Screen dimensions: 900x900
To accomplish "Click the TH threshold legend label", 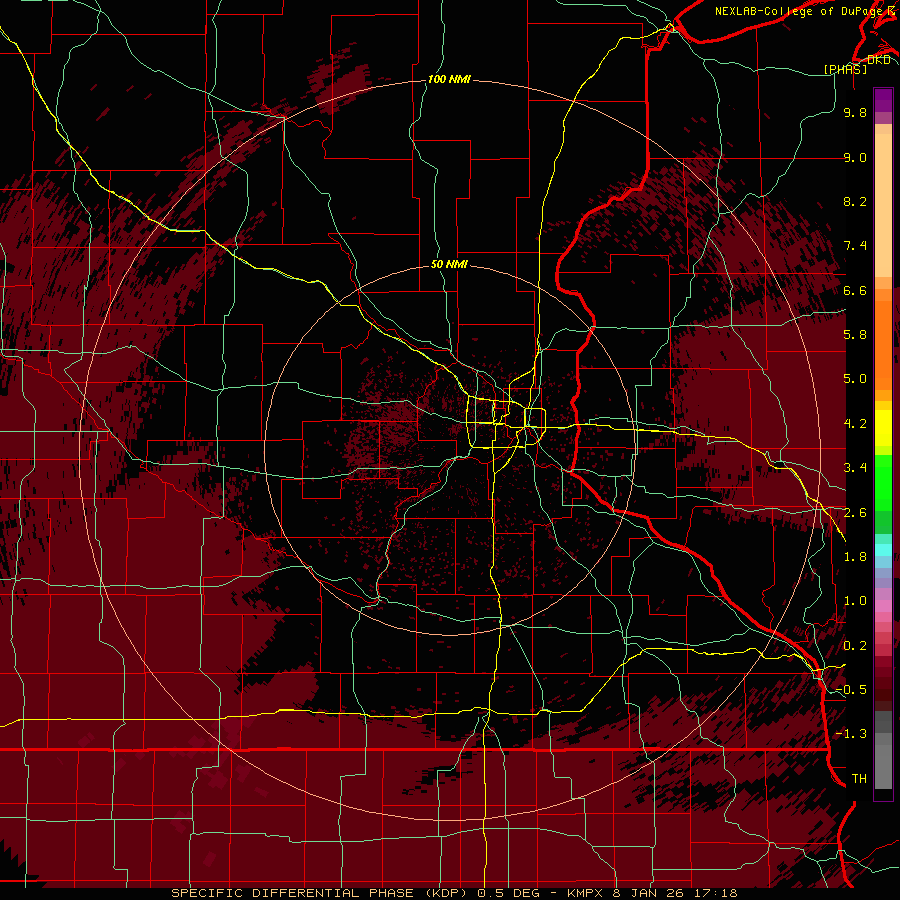I will point(859,779).
